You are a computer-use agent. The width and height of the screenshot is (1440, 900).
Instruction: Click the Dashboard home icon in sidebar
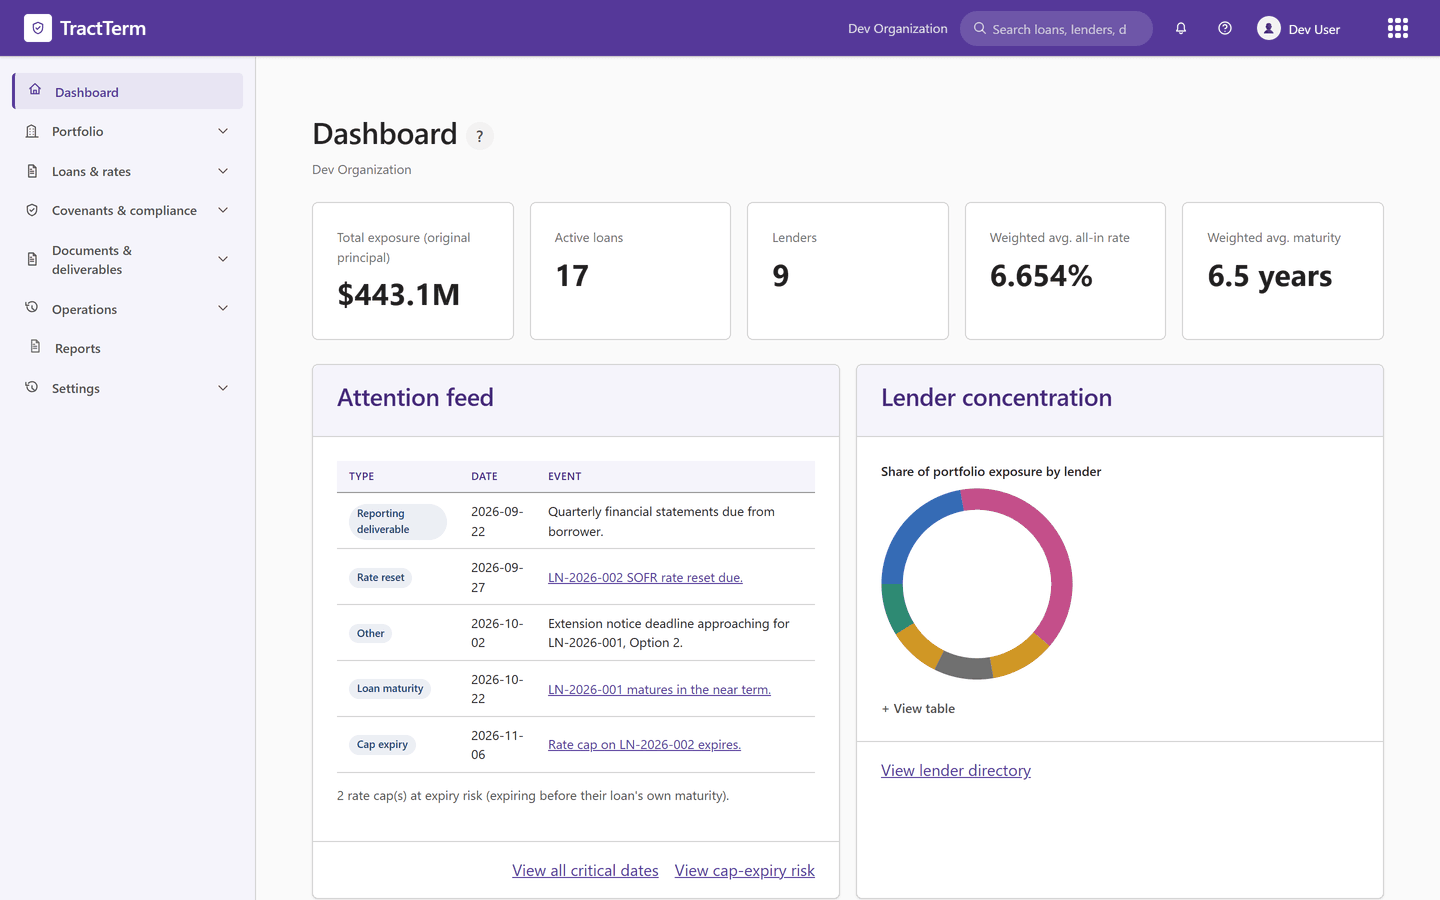[35, 90]
